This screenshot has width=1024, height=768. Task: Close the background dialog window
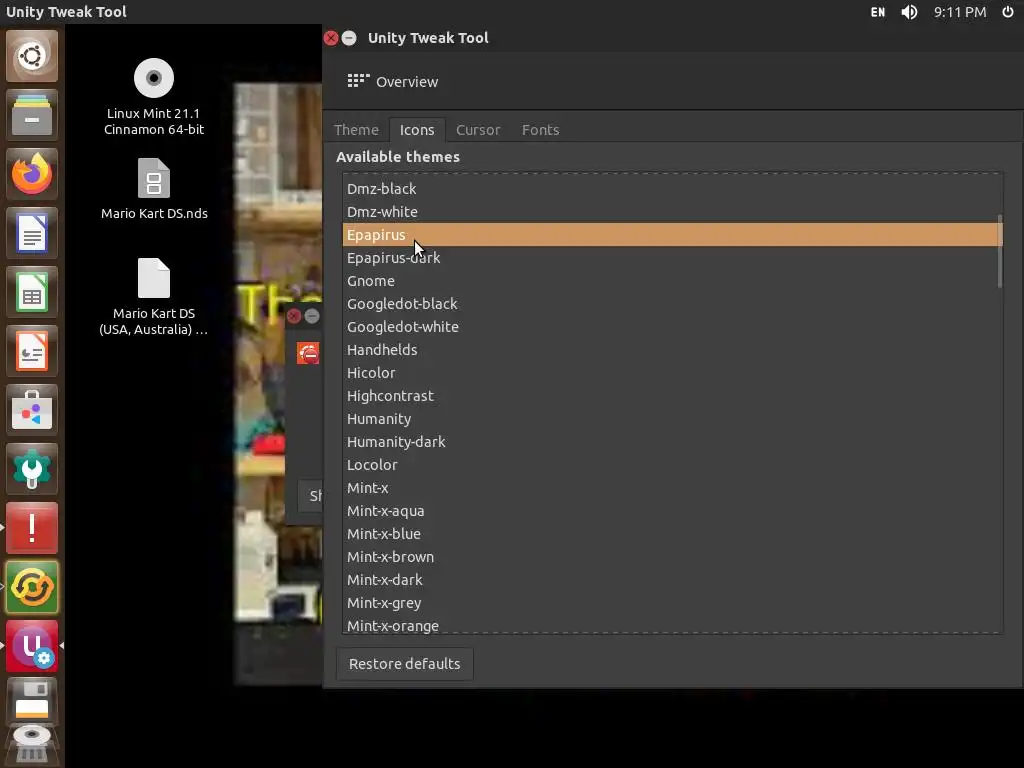294,316
